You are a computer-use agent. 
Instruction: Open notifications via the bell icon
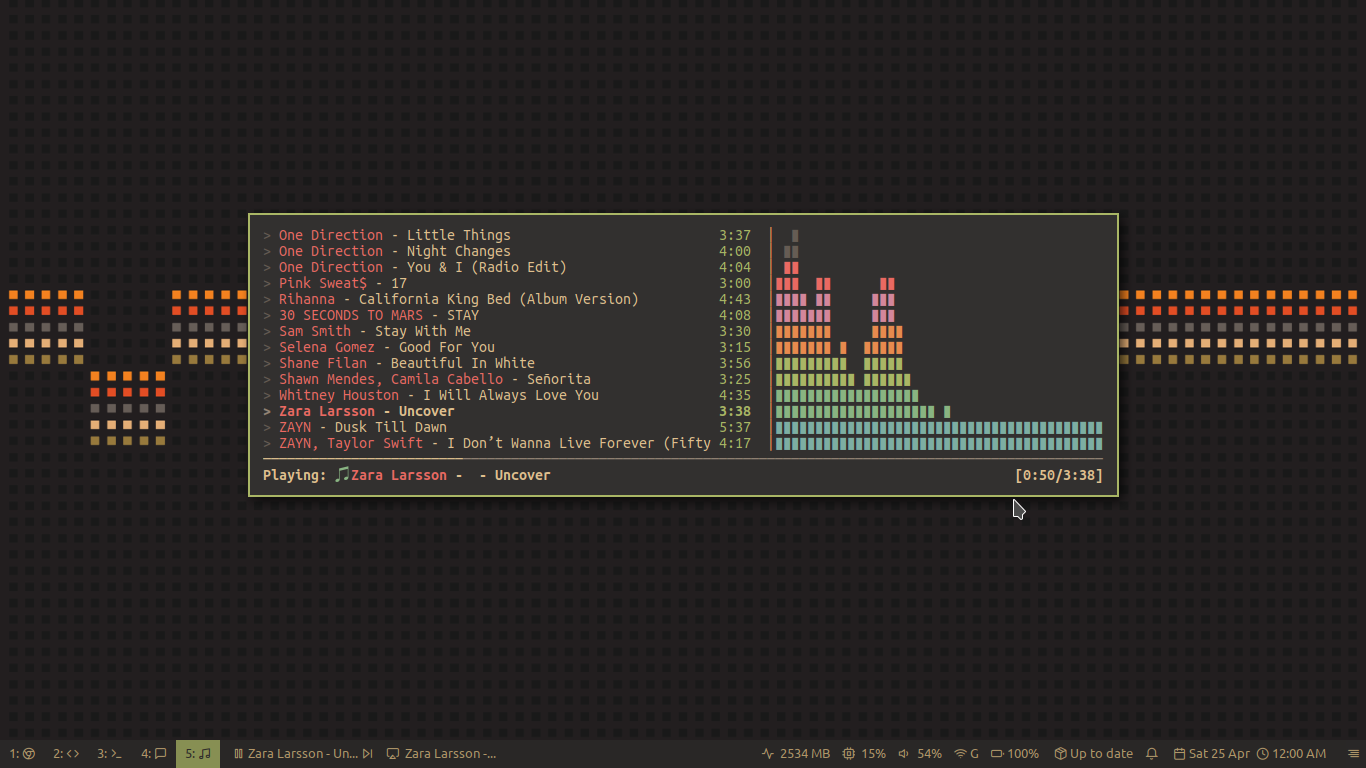(1151, 754)
